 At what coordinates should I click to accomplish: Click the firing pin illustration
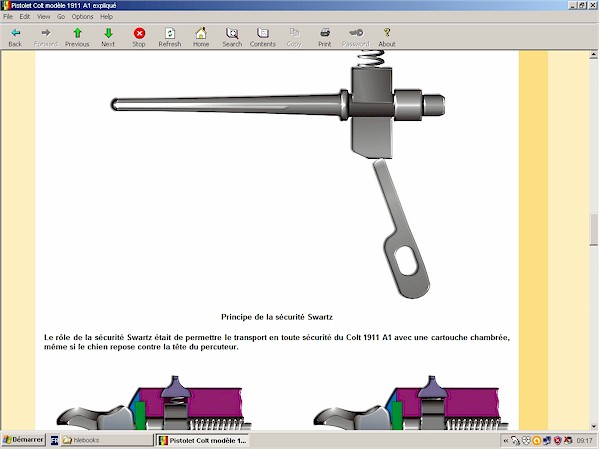click(278, 105)
